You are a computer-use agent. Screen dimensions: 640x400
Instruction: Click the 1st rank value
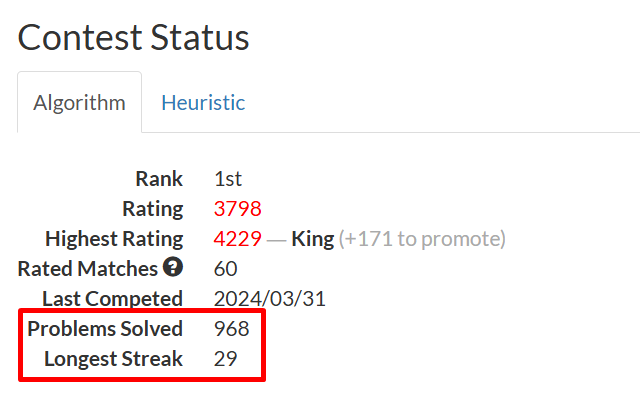coord(228,179)
